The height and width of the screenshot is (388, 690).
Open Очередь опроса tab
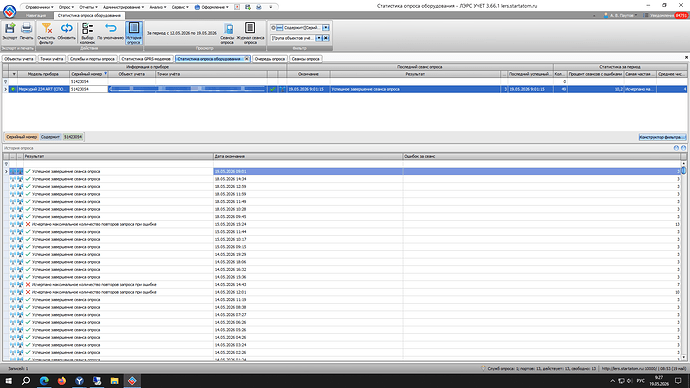270,59
